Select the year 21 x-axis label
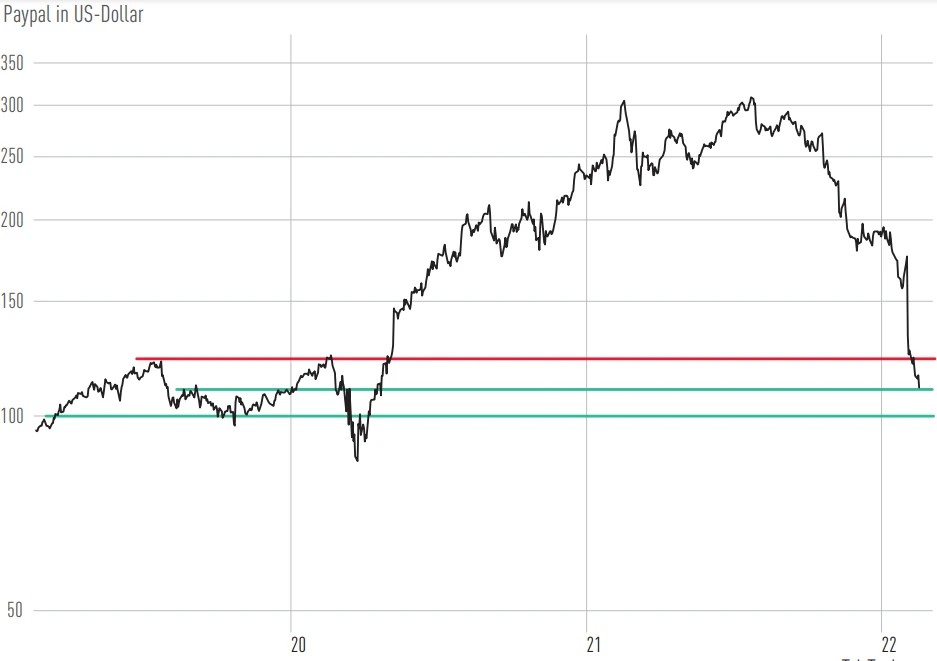The width and height of the screenshot is (937, 661). 594,644
